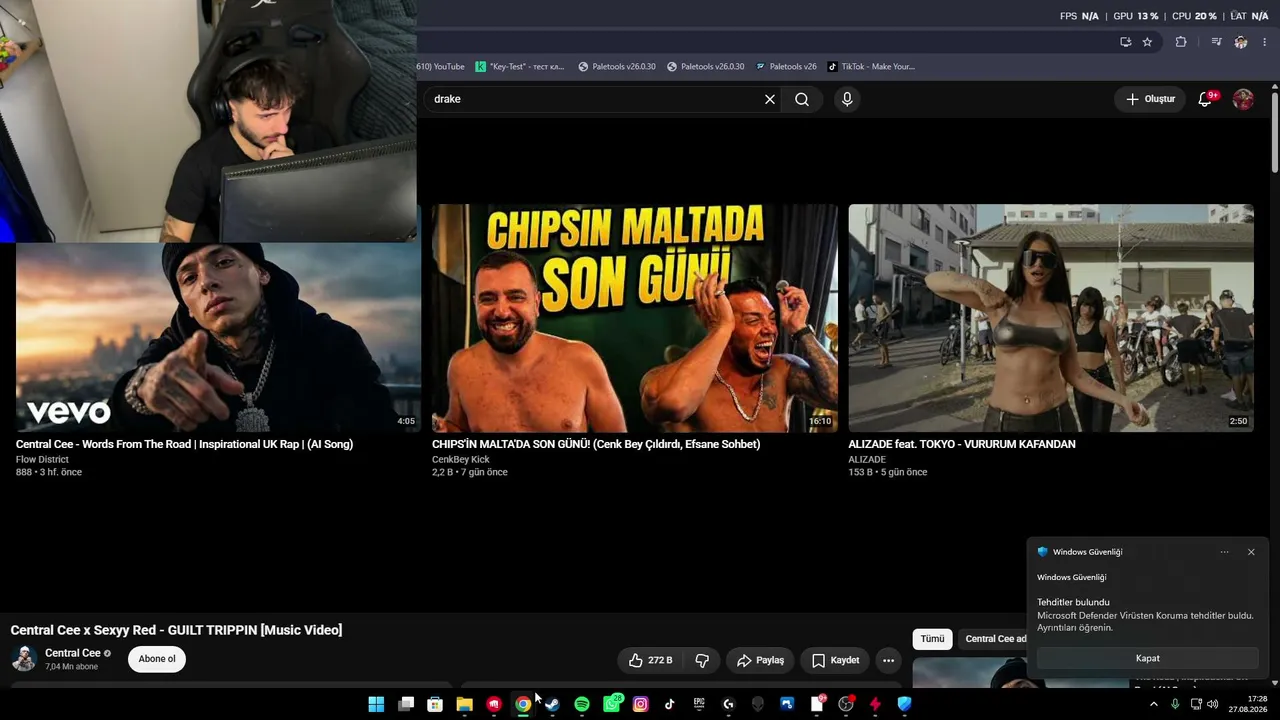Open Central Cee channel avatar
The height and width of the screenshot is (720, 1280).
24,659
